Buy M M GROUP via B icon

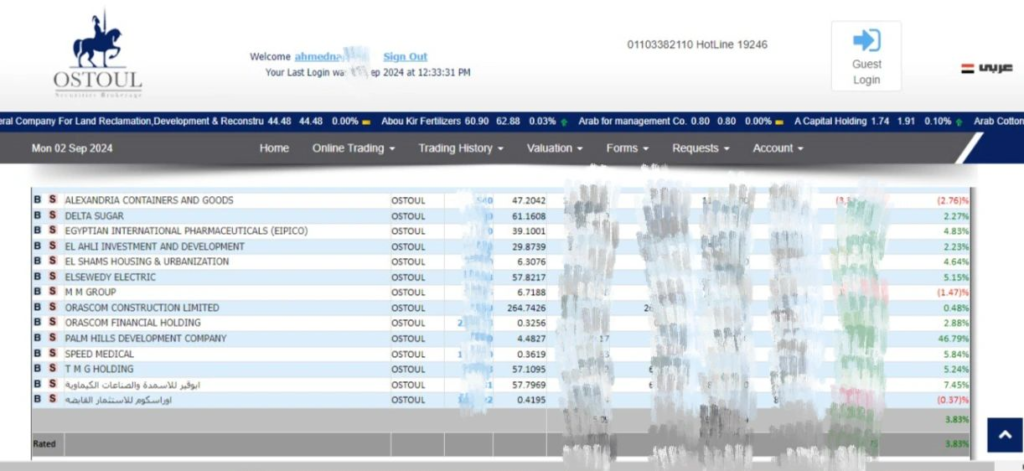[x=37, y=292]
